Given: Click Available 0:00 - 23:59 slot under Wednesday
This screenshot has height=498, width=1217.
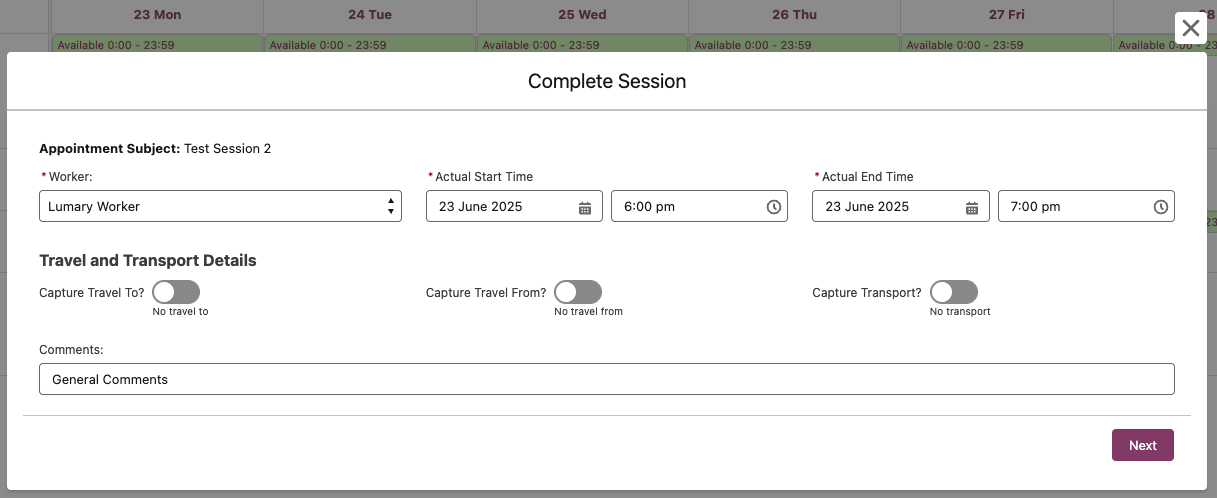Looking at the screenshot, I should pyautogui.click(x=582, y=45).
